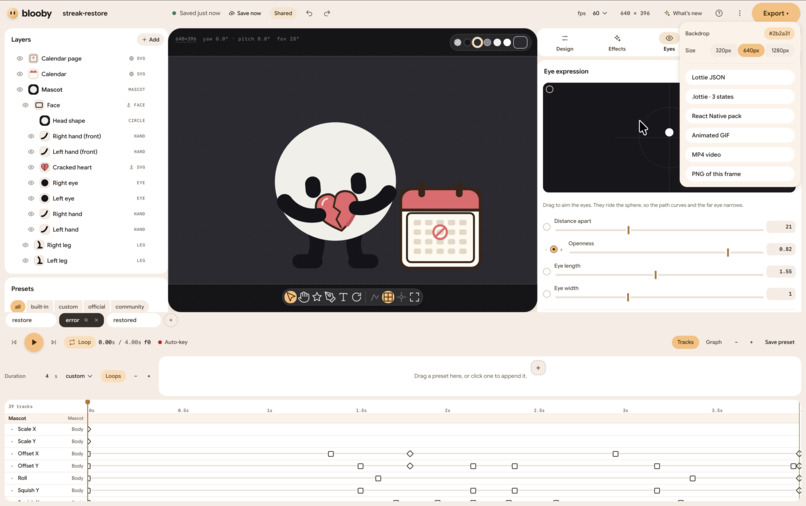Hide the Left leg layer

tap(25, 261)
